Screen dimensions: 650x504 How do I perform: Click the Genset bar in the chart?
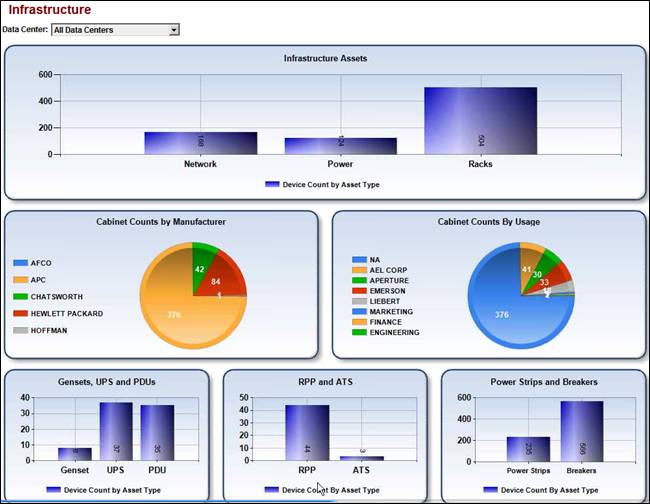pos(74,454)
